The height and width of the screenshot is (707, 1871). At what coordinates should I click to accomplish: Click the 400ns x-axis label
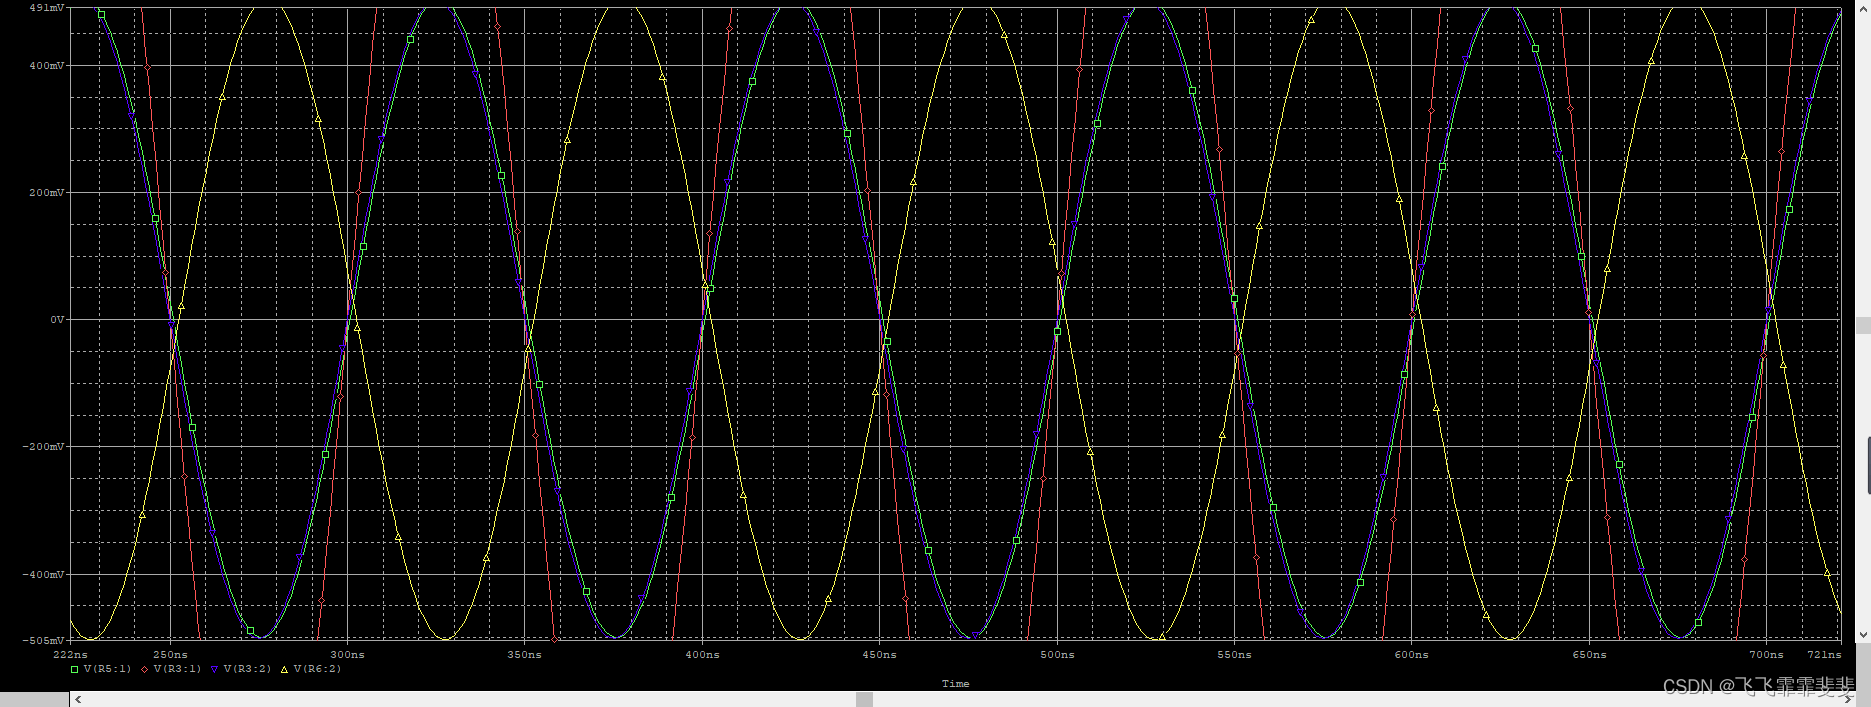(x=702, y=655)
